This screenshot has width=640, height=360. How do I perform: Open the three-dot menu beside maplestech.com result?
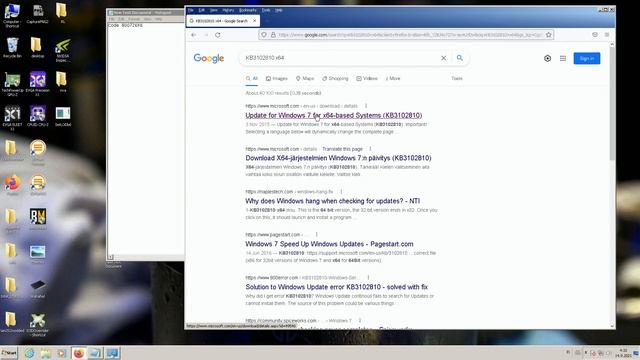click(341, 192)
